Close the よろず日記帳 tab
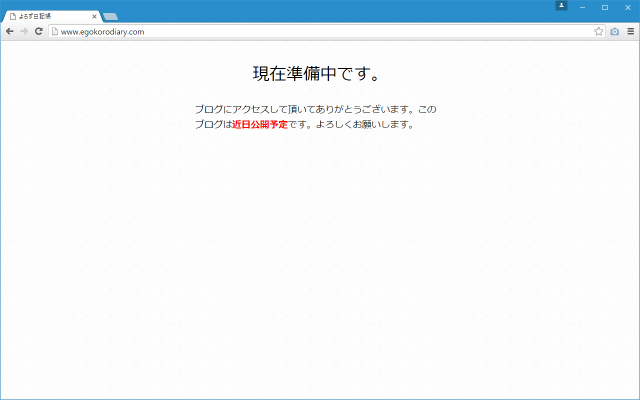The image size is (640, 400). pos(94,17)
